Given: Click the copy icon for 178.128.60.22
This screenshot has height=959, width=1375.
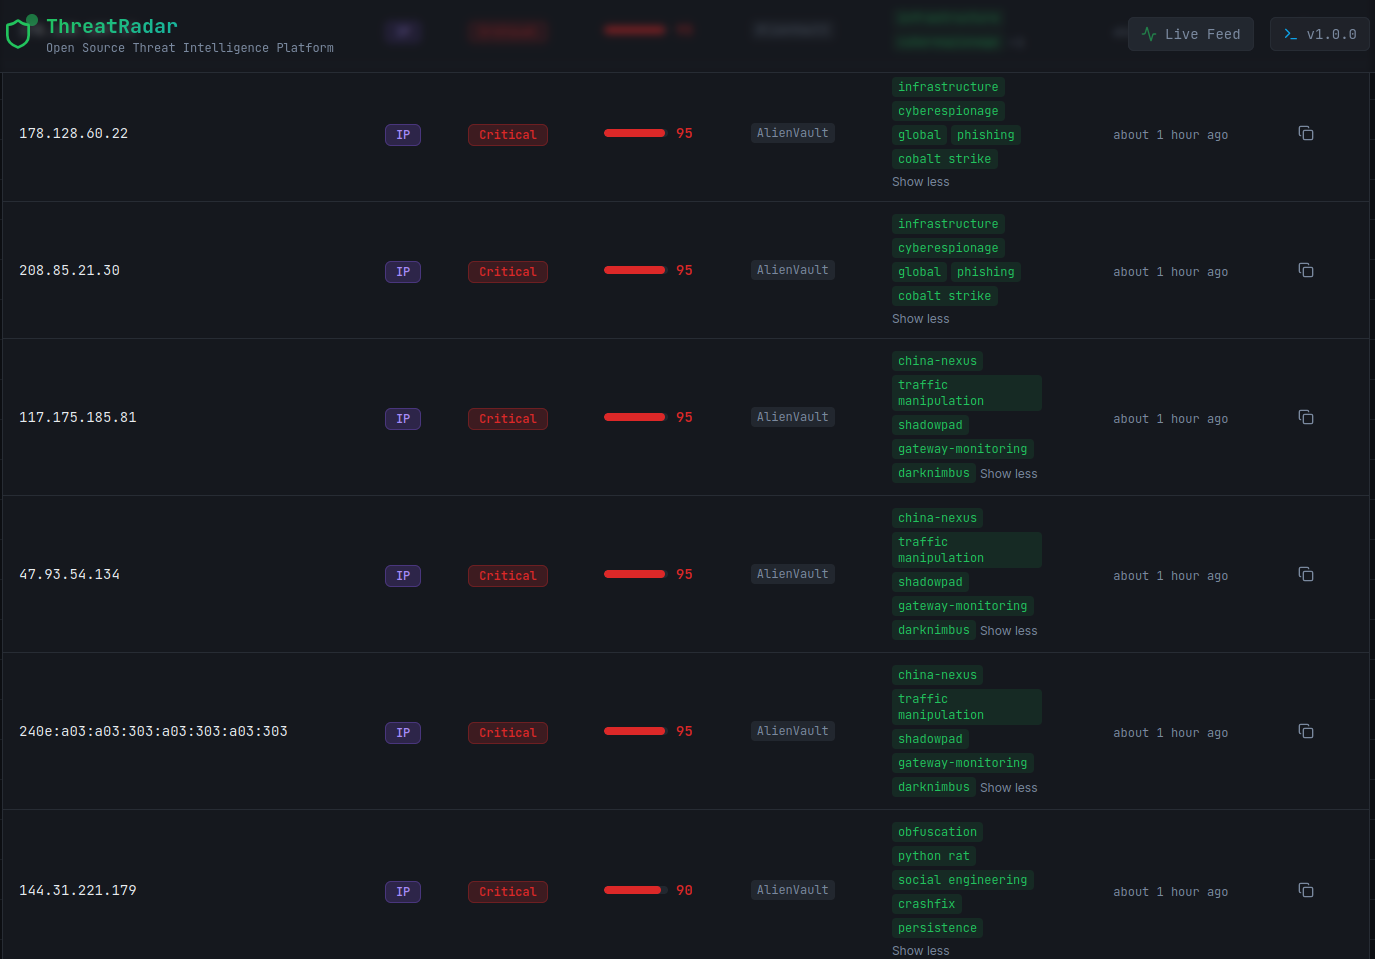Looking at the screenshot, I should (x=1306, y=133).
